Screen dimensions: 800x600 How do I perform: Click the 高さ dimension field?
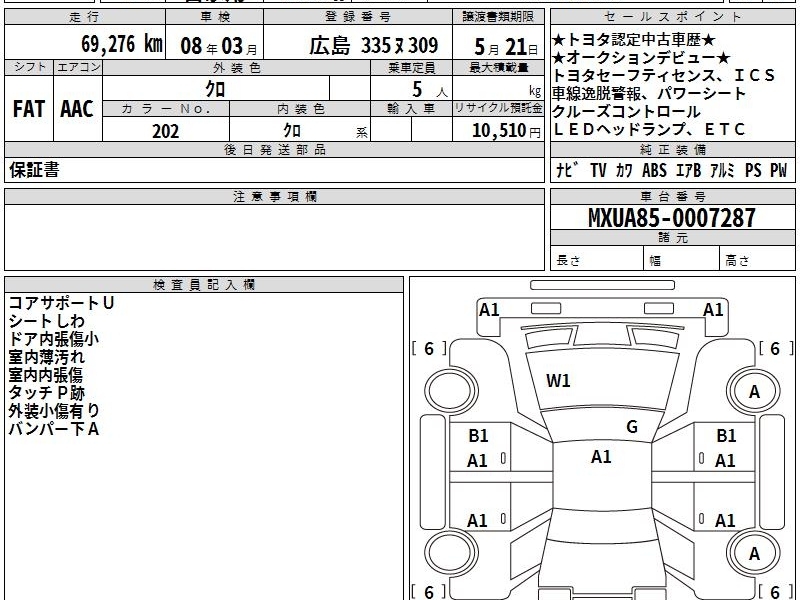(x=758, y=260)
